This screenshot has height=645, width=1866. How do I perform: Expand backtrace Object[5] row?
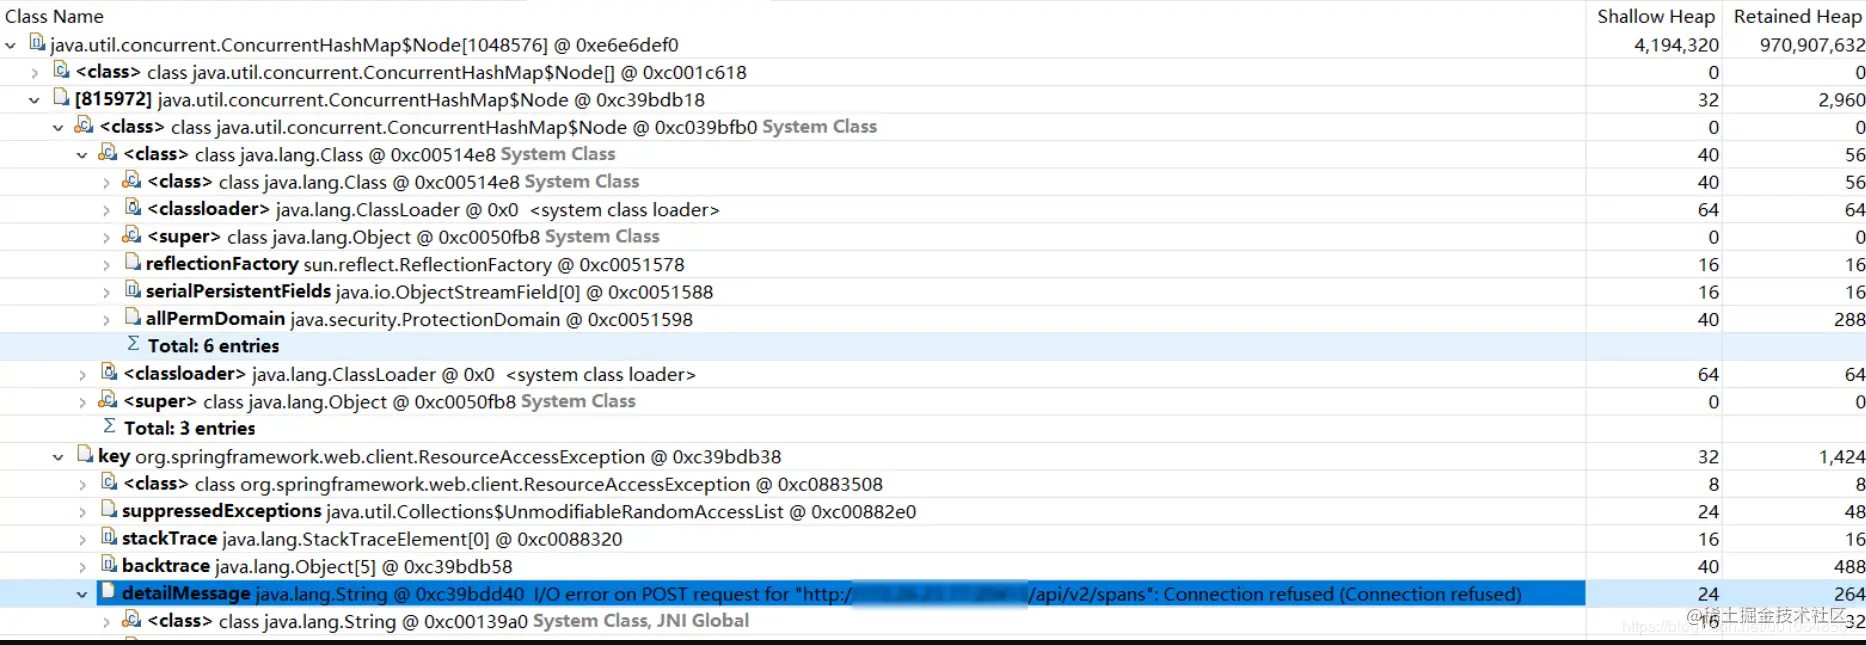click(82, 567)
